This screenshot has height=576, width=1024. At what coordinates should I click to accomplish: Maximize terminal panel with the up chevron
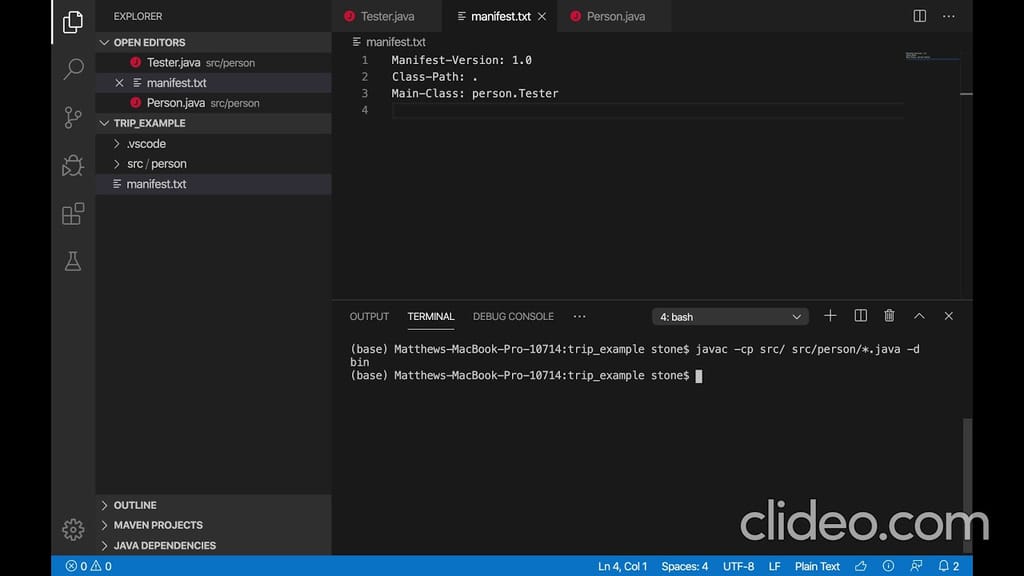point(919,316)
